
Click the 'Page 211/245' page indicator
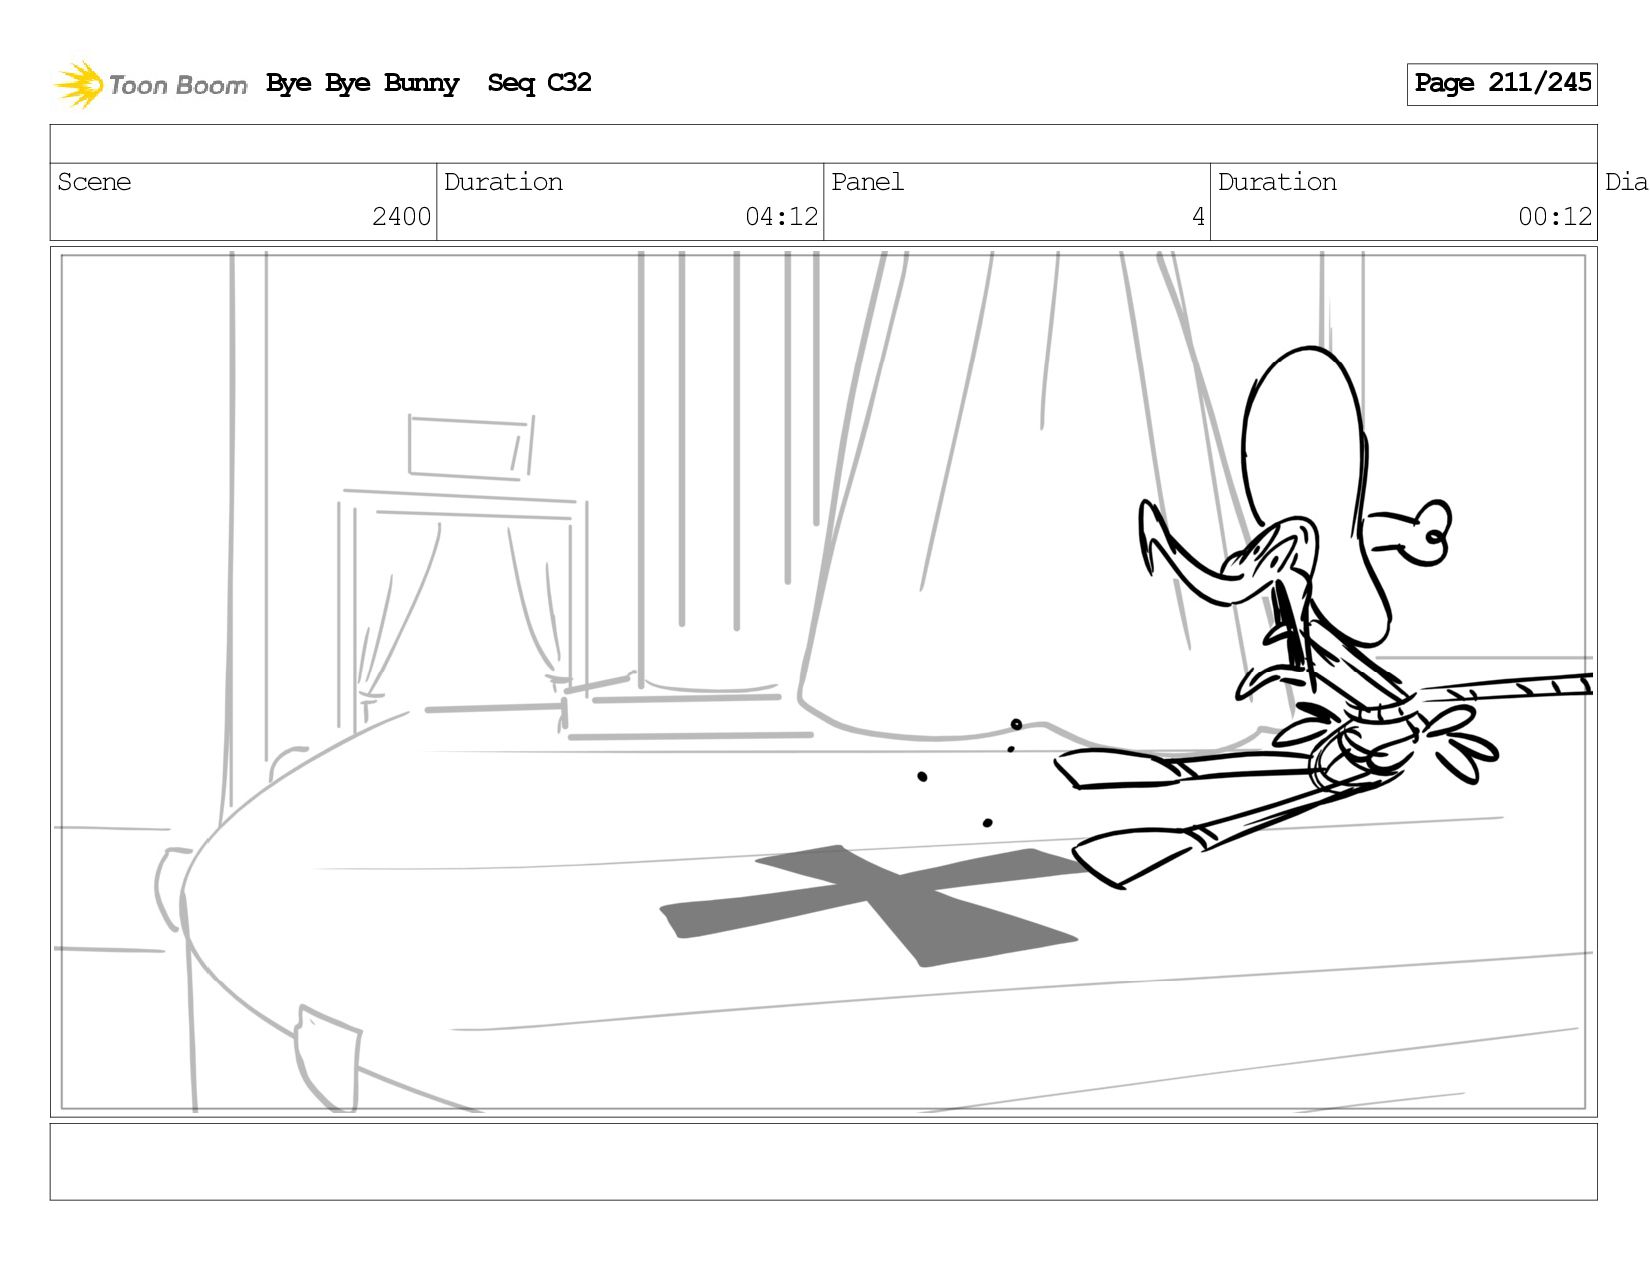point(1502,84)
